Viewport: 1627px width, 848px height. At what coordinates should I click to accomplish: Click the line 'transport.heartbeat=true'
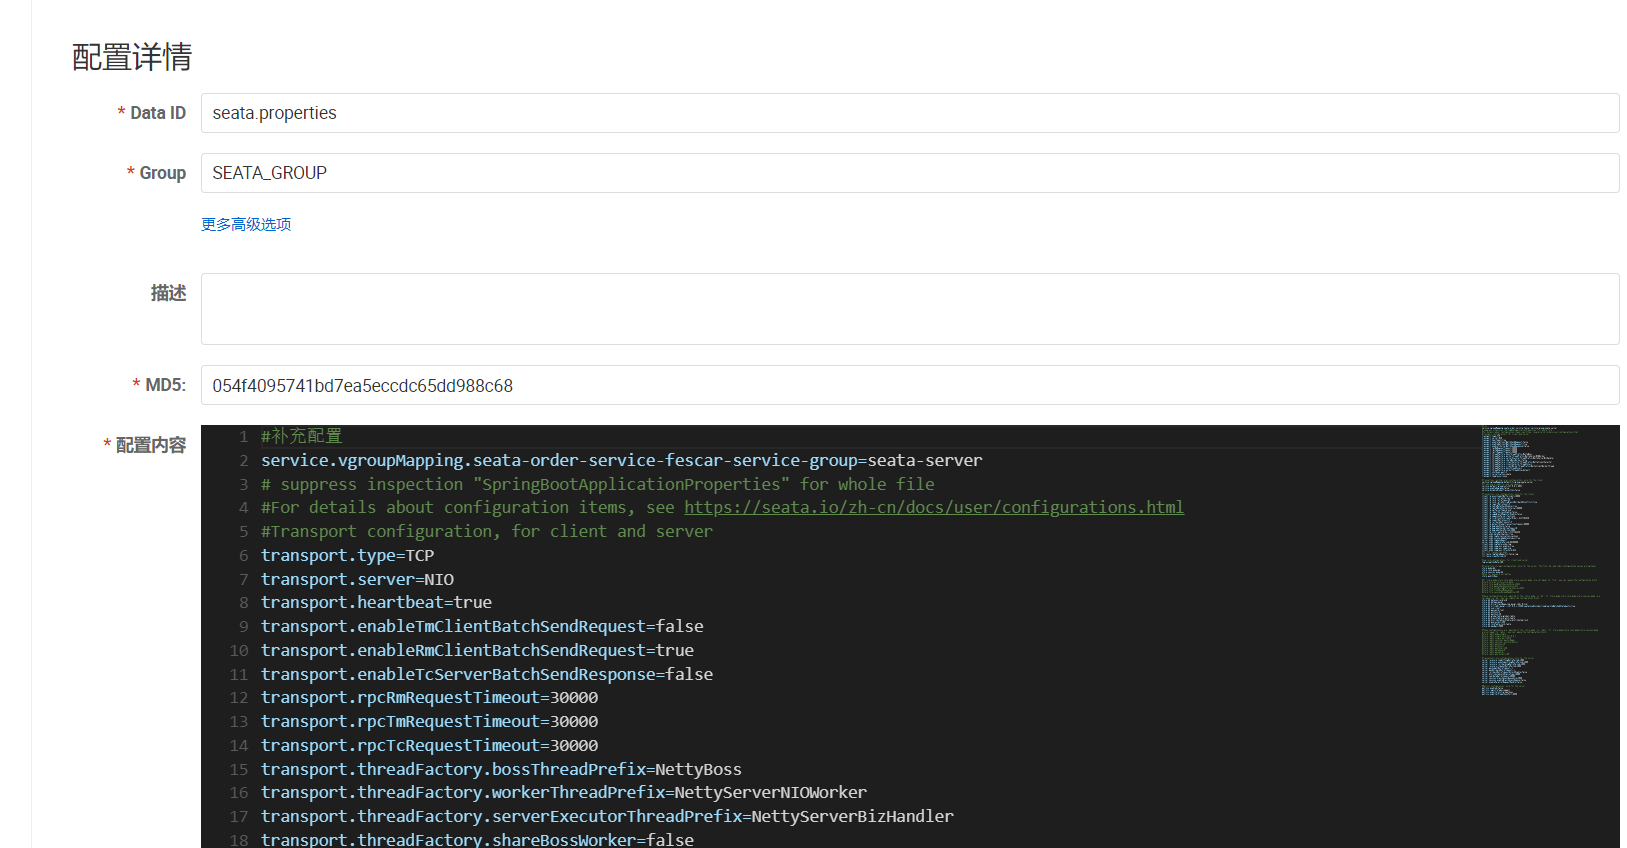[x=376, y=602]
